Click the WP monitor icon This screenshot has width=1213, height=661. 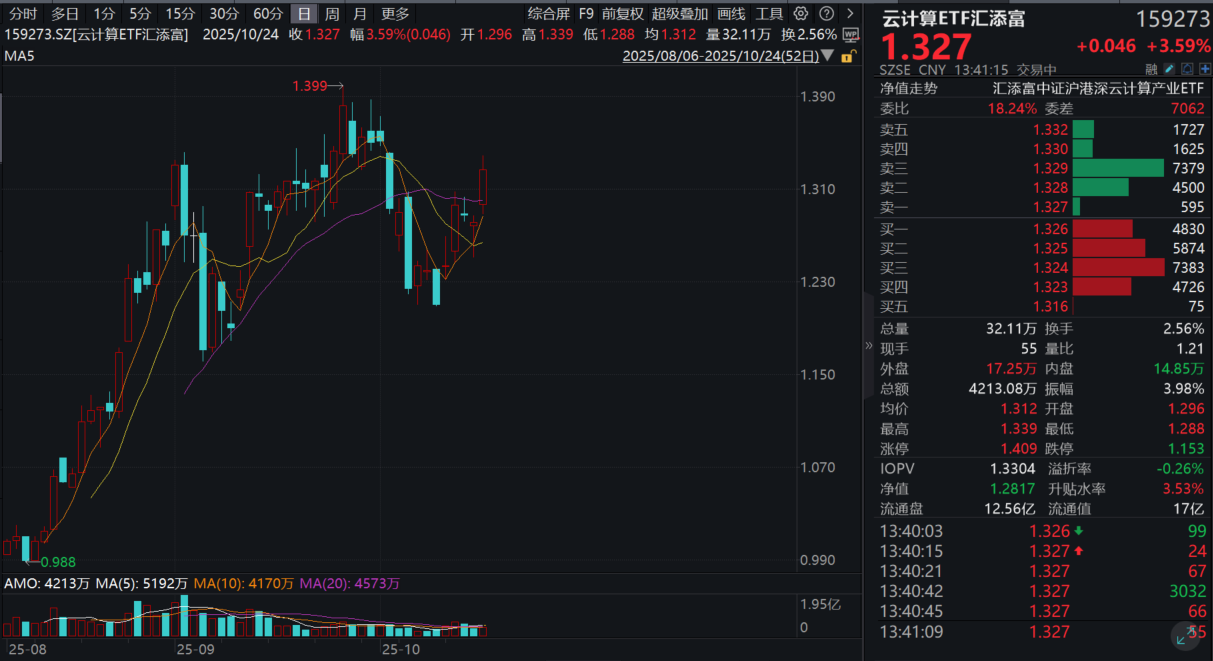850,34
